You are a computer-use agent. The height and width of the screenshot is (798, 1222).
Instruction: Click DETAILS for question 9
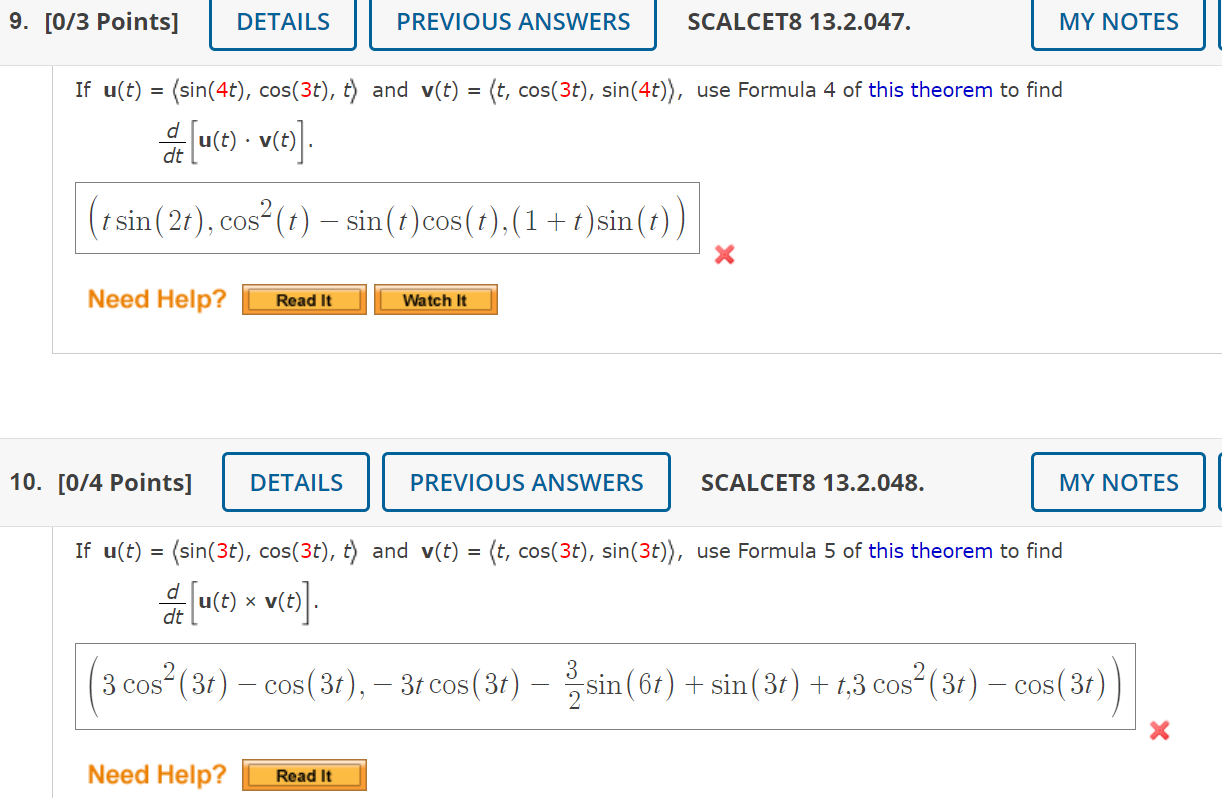(x=282, y=21)
